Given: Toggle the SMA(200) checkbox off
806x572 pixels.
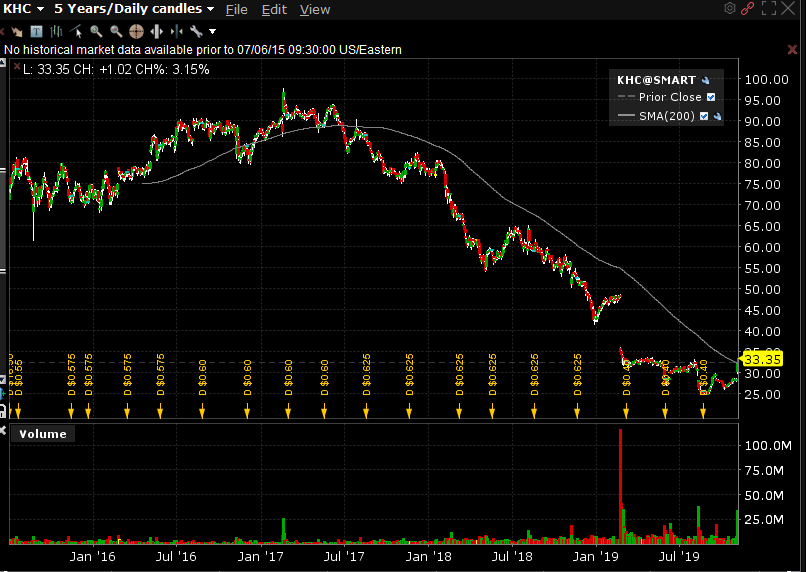Looking at the screenshot, I should point(704,116).
